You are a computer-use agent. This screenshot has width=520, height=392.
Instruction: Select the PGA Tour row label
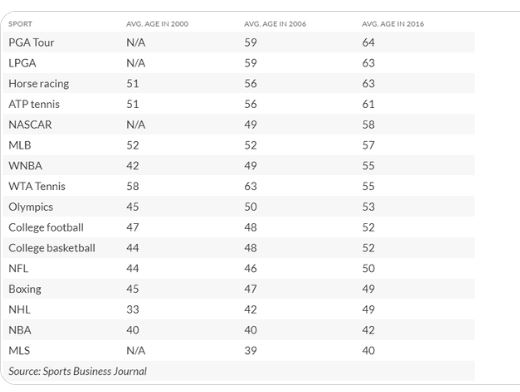[x=31, y=43]
